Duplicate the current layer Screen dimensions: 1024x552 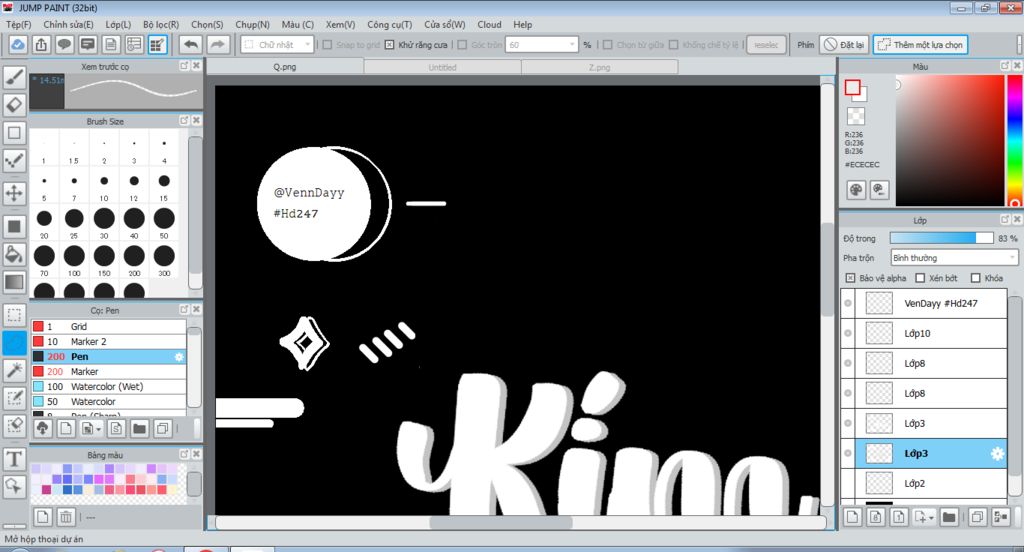coord(977,517)
